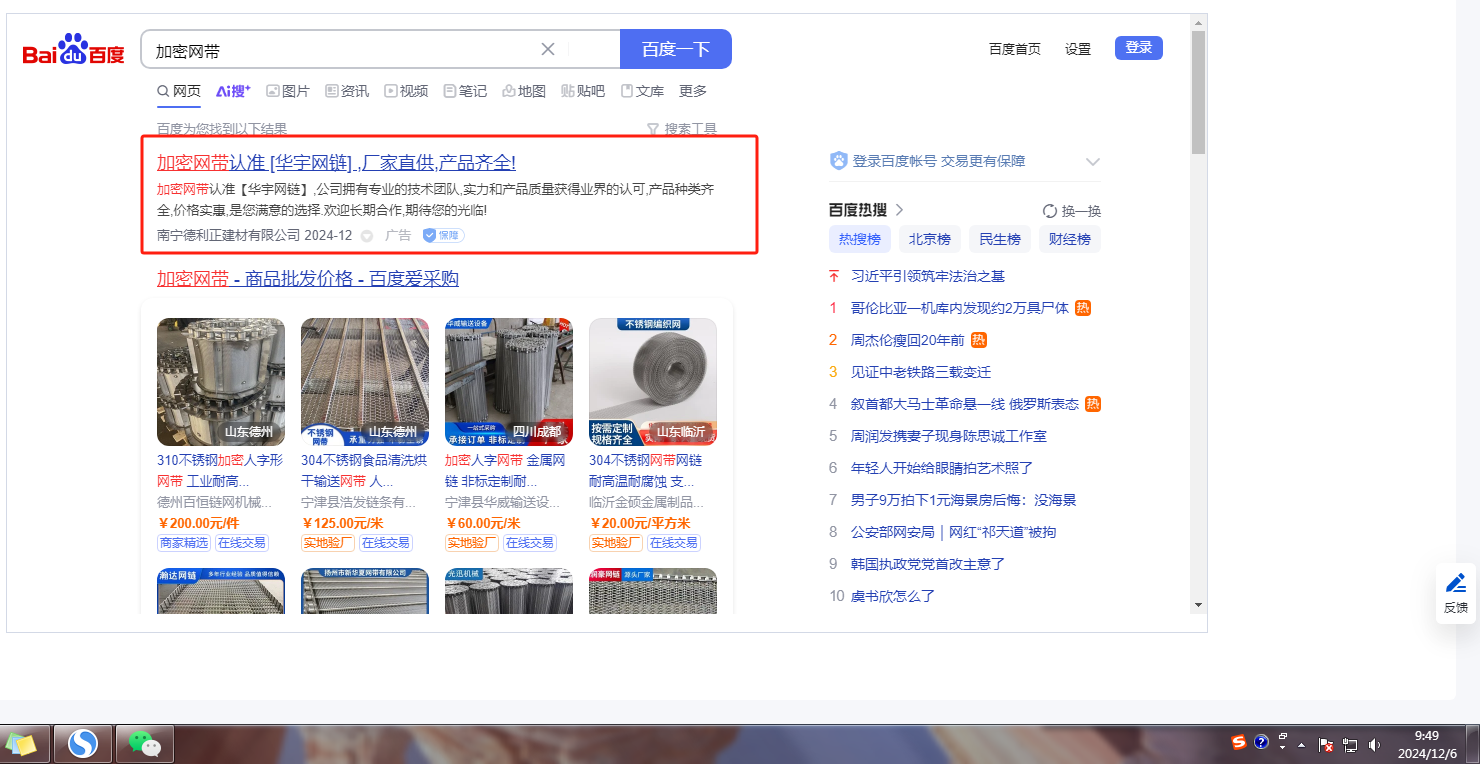The height and width of the screenshot is (764, 1480).
Task: Click the 登录百度帐号 shield icon
Action: click(x=839, y=161)
